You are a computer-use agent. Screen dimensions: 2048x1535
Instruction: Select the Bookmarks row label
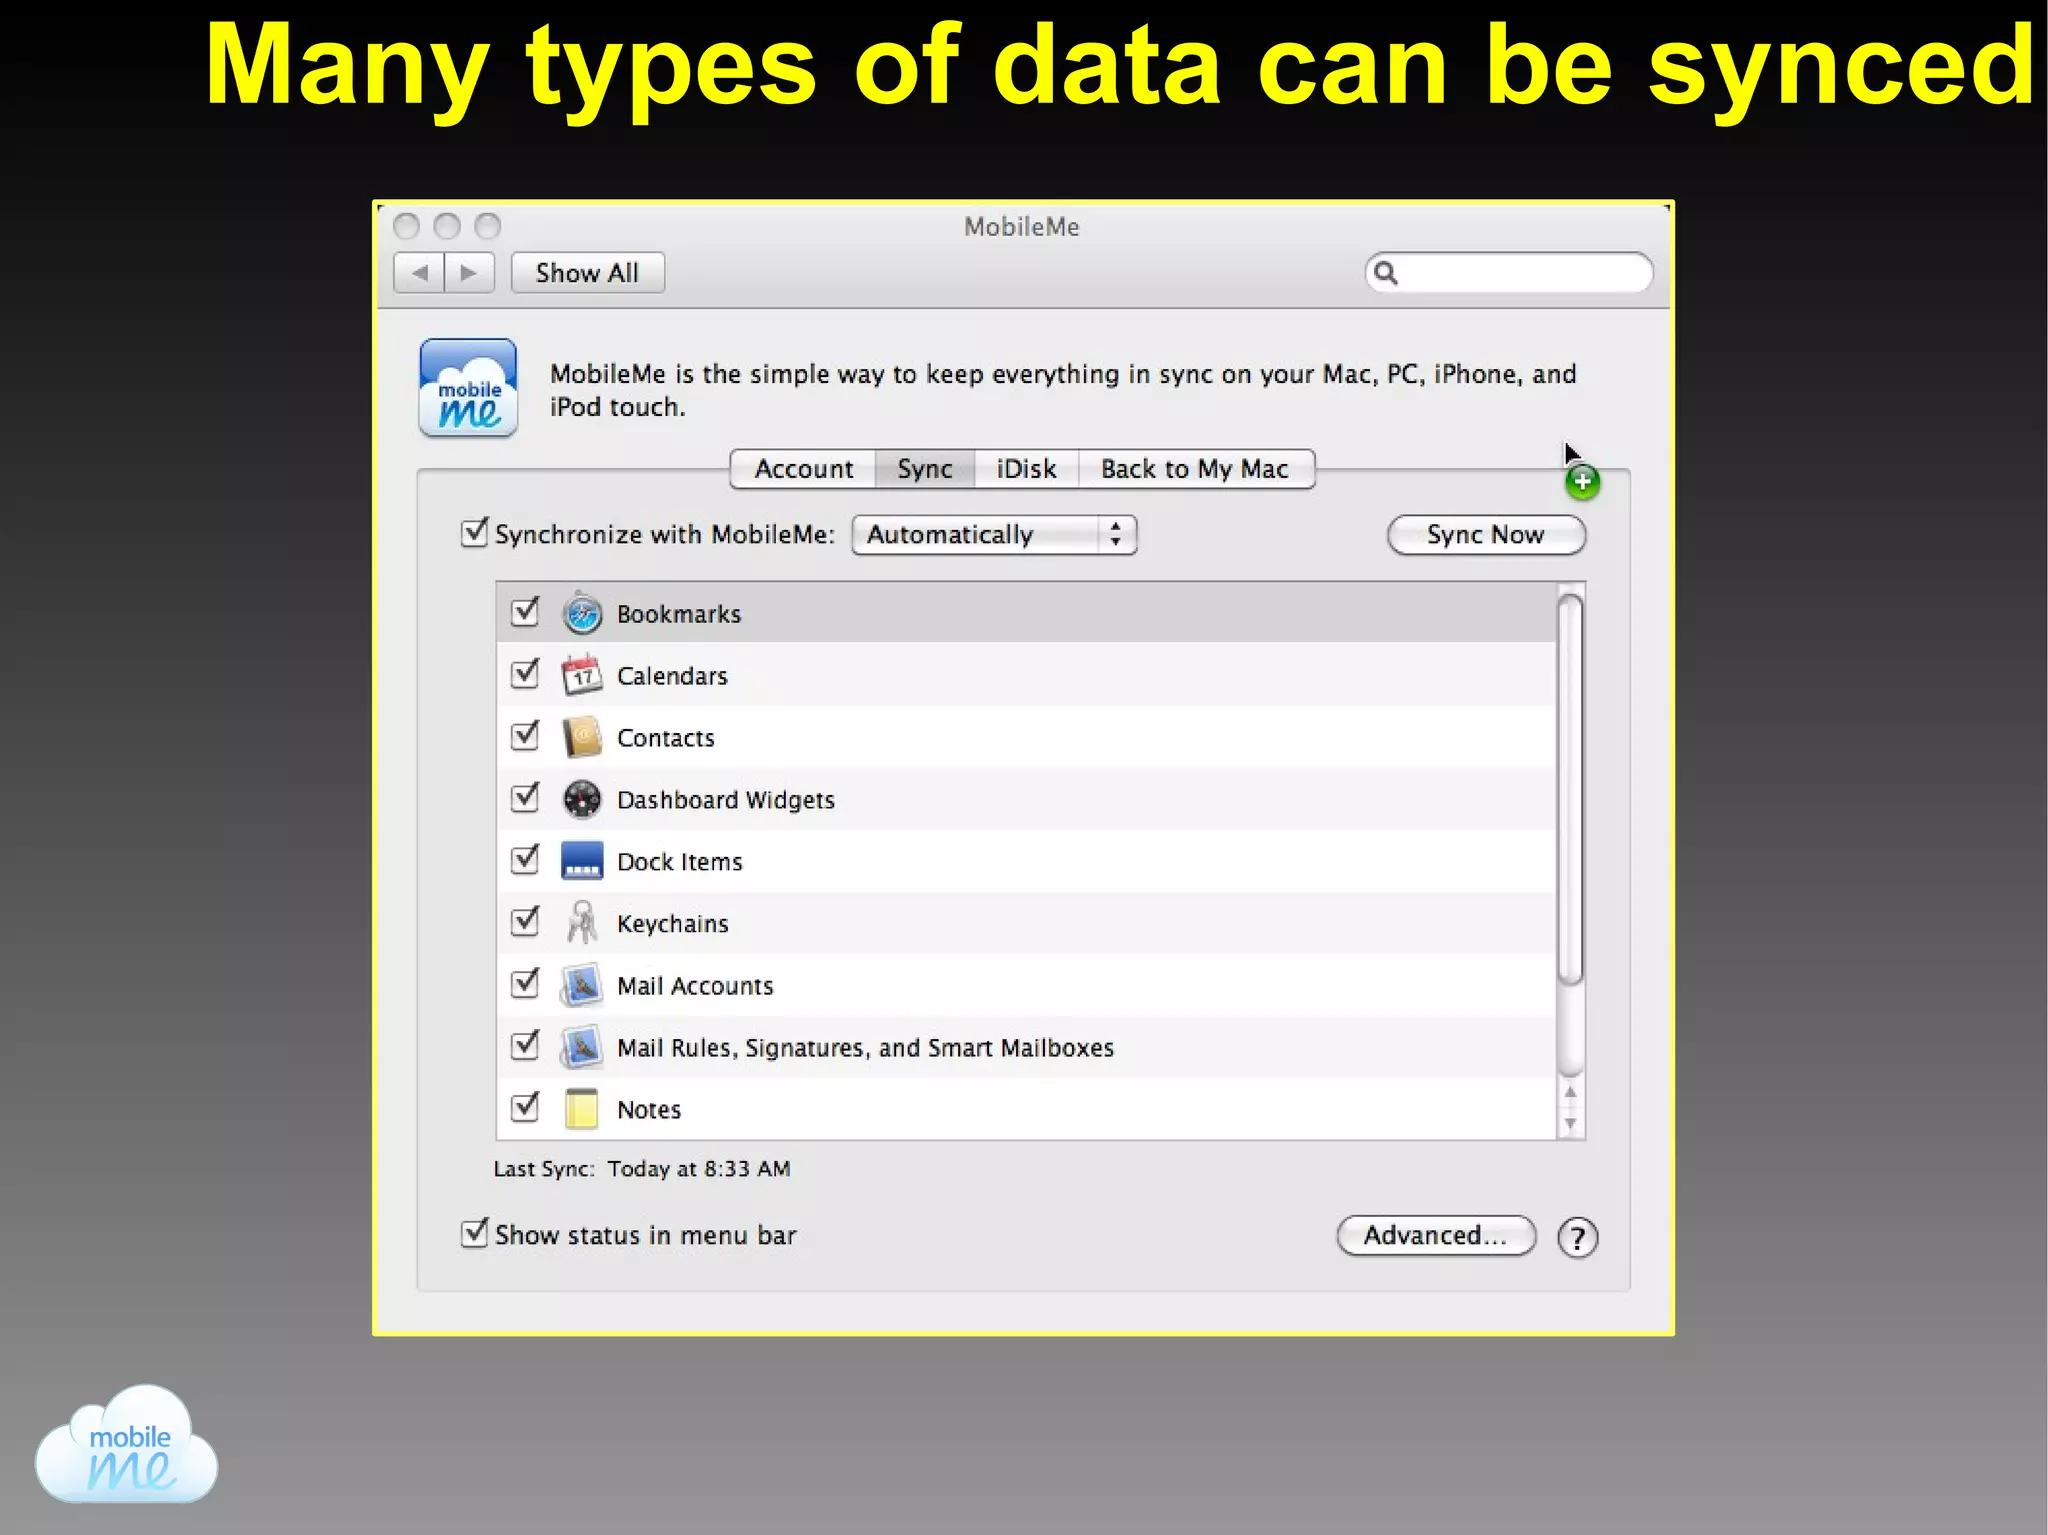(x=679, y=614)
